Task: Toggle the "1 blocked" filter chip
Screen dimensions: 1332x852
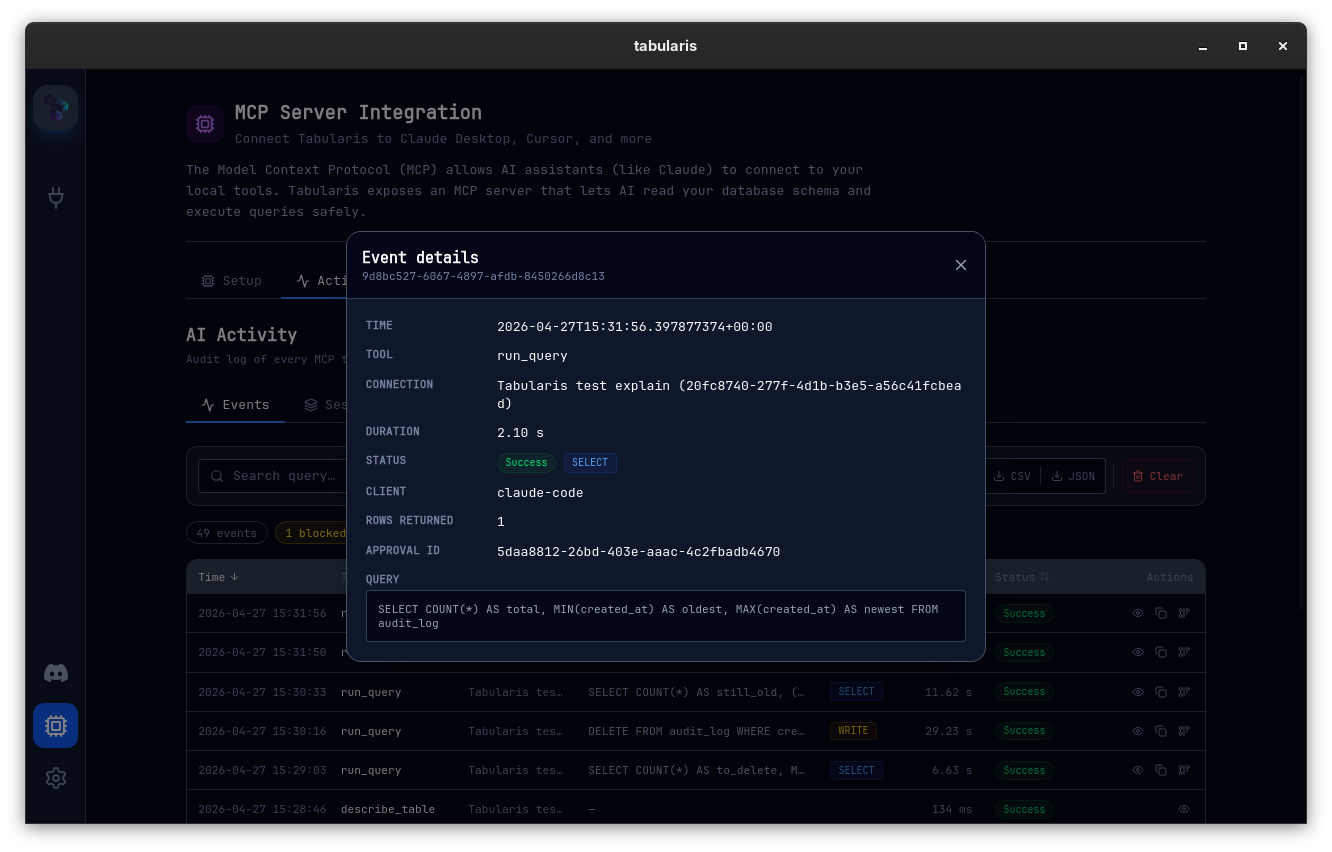Action: (312, 533)
